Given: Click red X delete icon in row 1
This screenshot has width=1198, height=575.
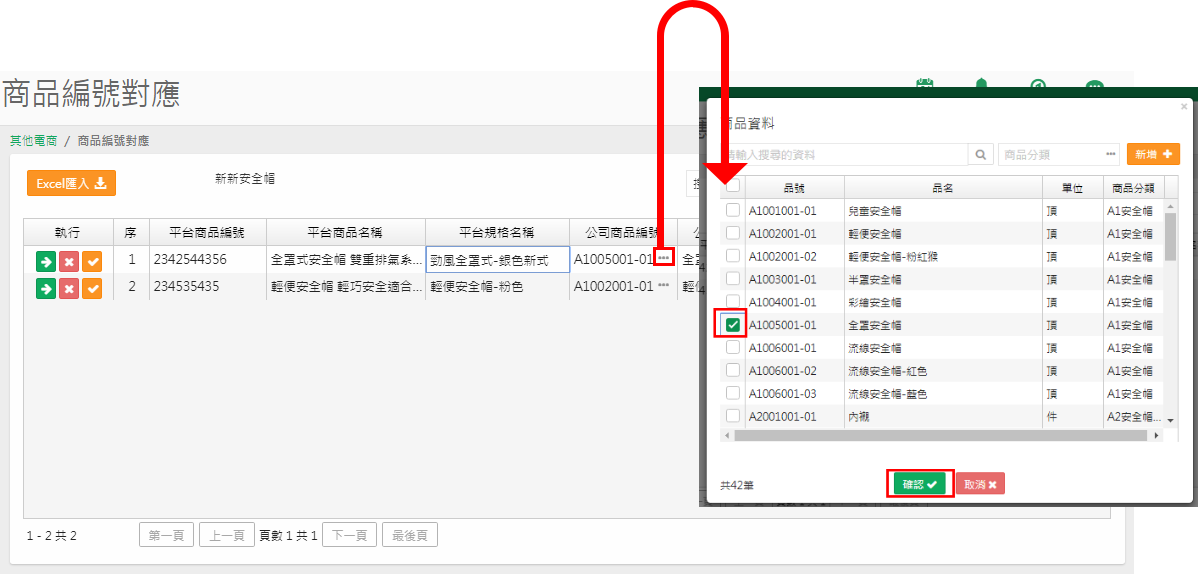Looking at the screenshot, I should pos(69,262).
